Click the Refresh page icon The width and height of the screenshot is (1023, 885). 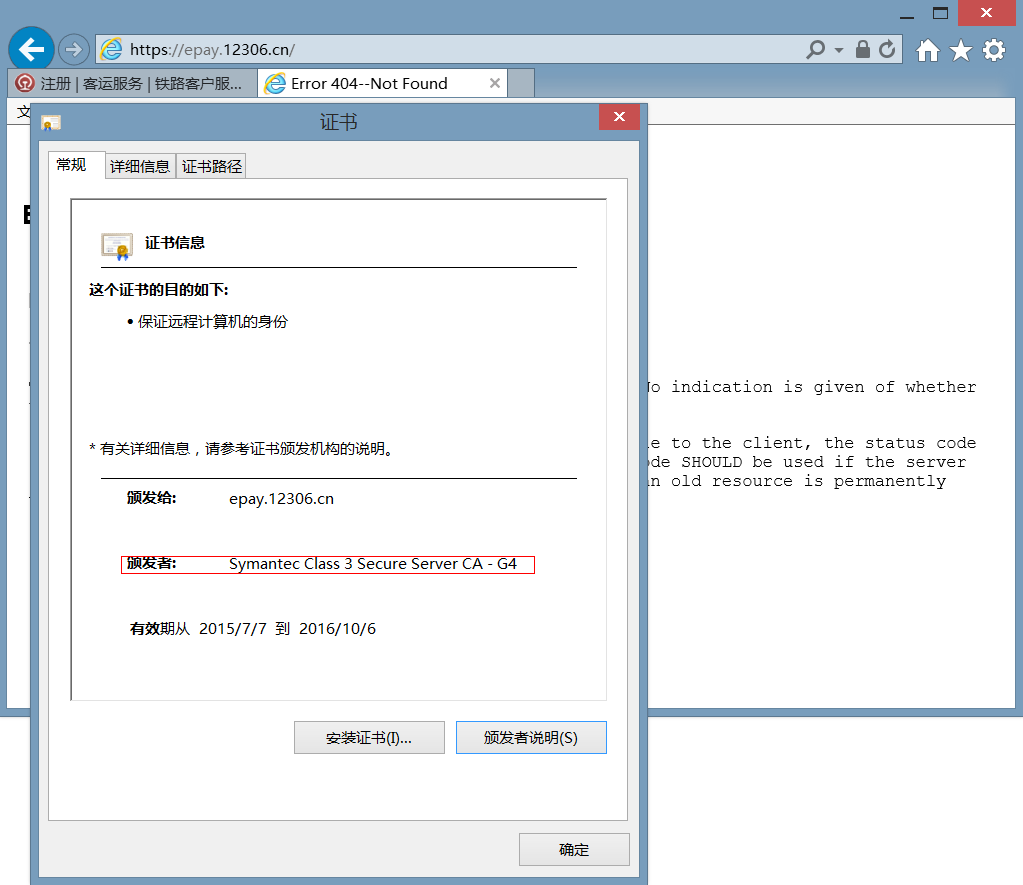pos(887,50)
